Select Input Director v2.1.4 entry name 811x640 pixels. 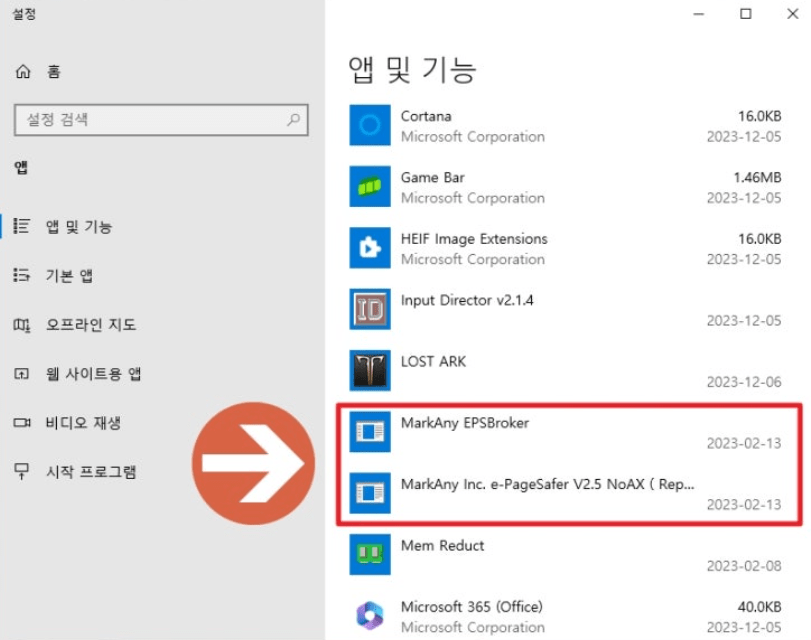467,300
